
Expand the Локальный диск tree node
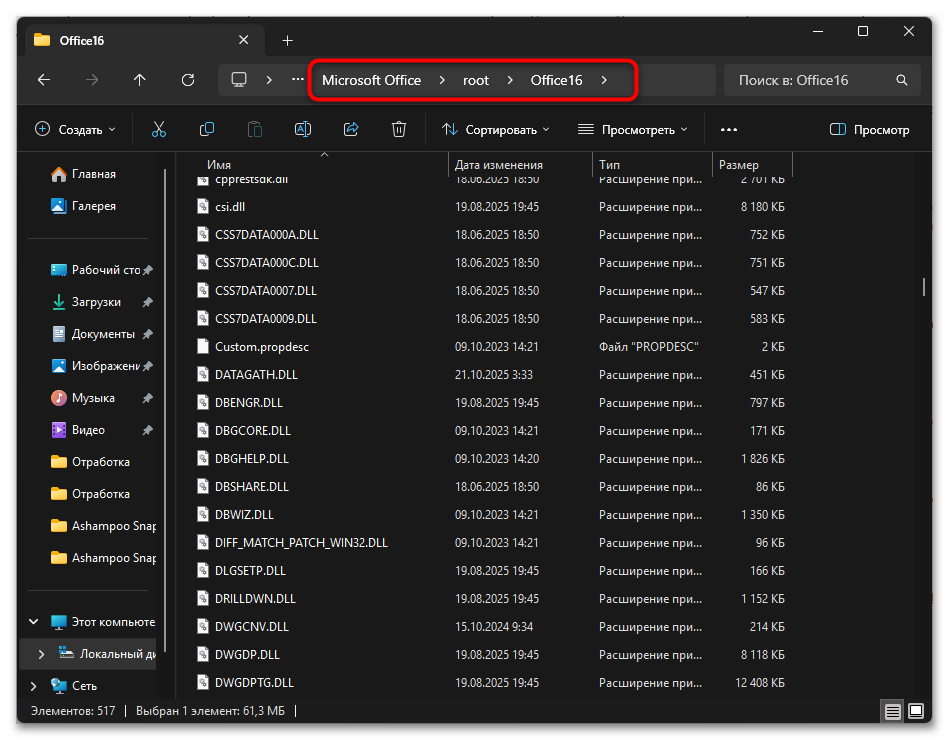pos(41,654)
